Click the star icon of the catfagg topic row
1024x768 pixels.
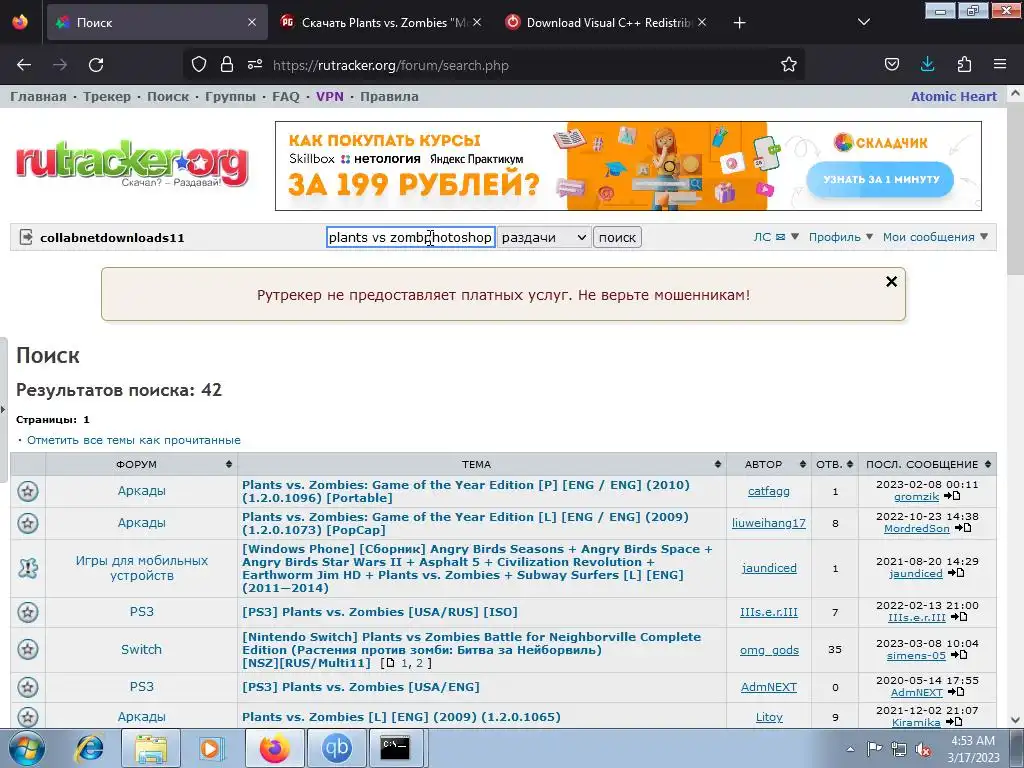27,491
